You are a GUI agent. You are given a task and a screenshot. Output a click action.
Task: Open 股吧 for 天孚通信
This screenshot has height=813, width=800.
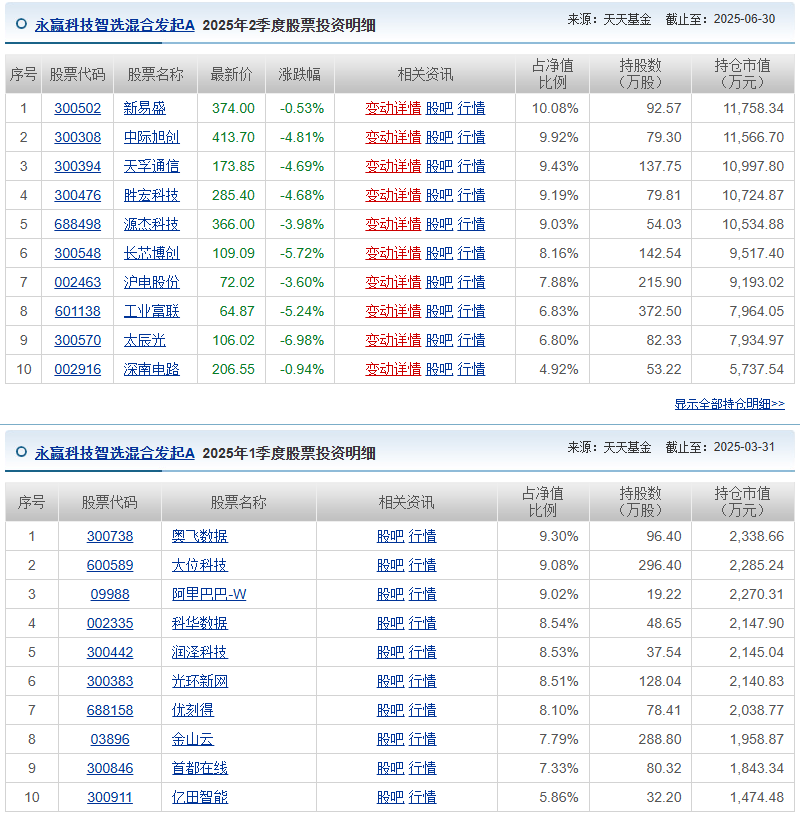[438, 166]
